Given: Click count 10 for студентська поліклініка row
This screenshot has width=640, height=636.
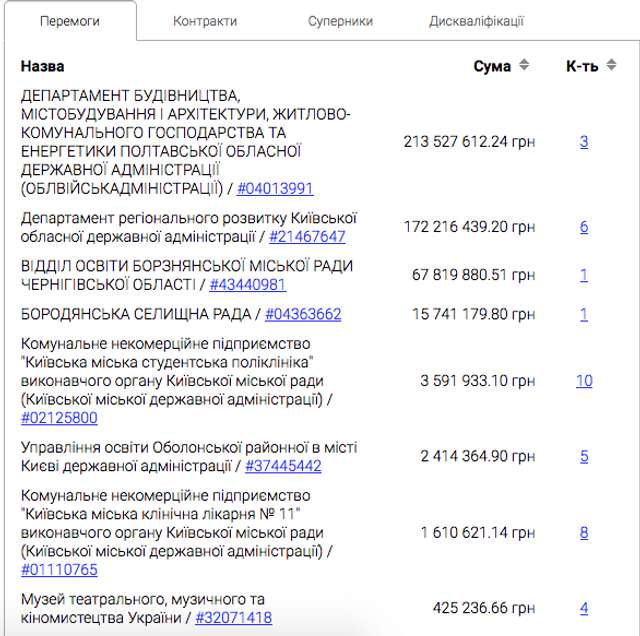Looking at the screenshot, I should (x=584, y=381).
